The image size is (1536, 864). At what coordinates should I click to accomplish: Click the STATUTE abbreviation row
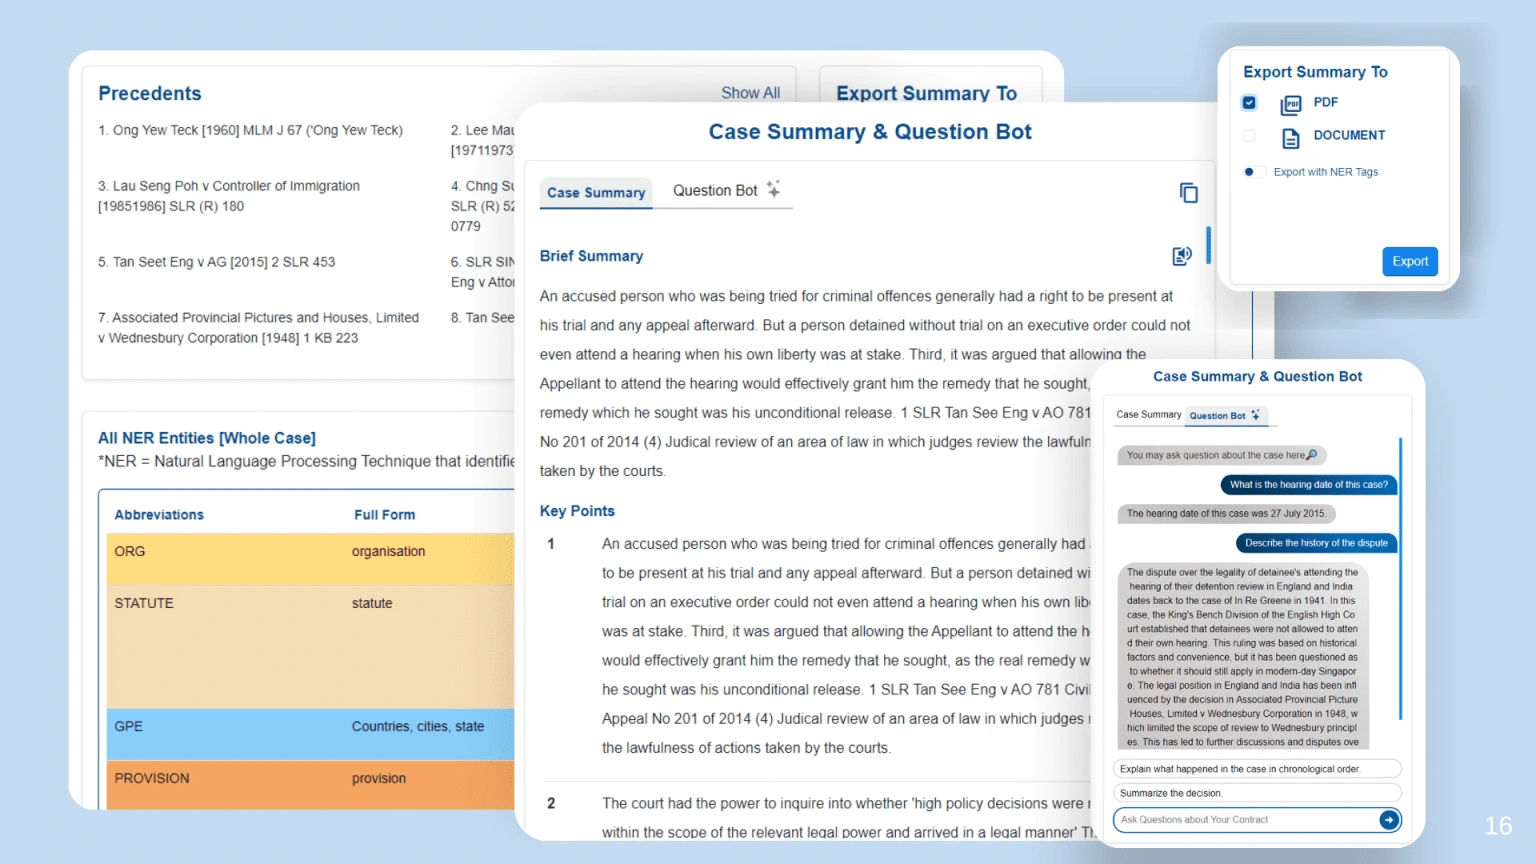coord(310,647)
